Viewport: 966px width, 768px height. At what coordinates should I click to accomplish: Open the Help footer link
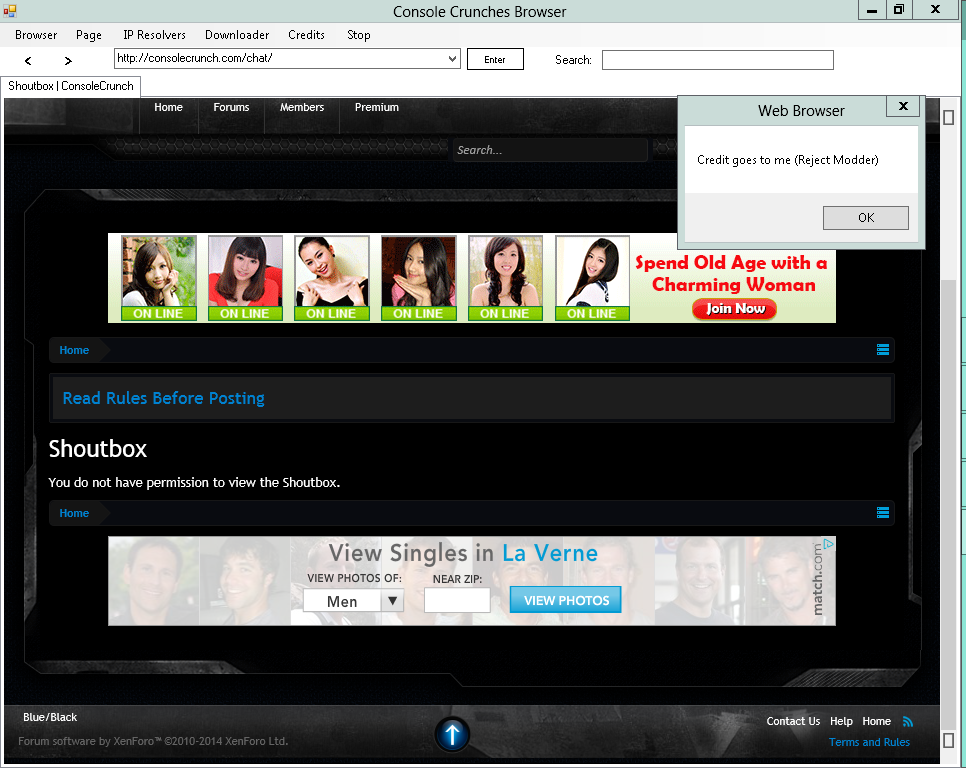[841, 721]
